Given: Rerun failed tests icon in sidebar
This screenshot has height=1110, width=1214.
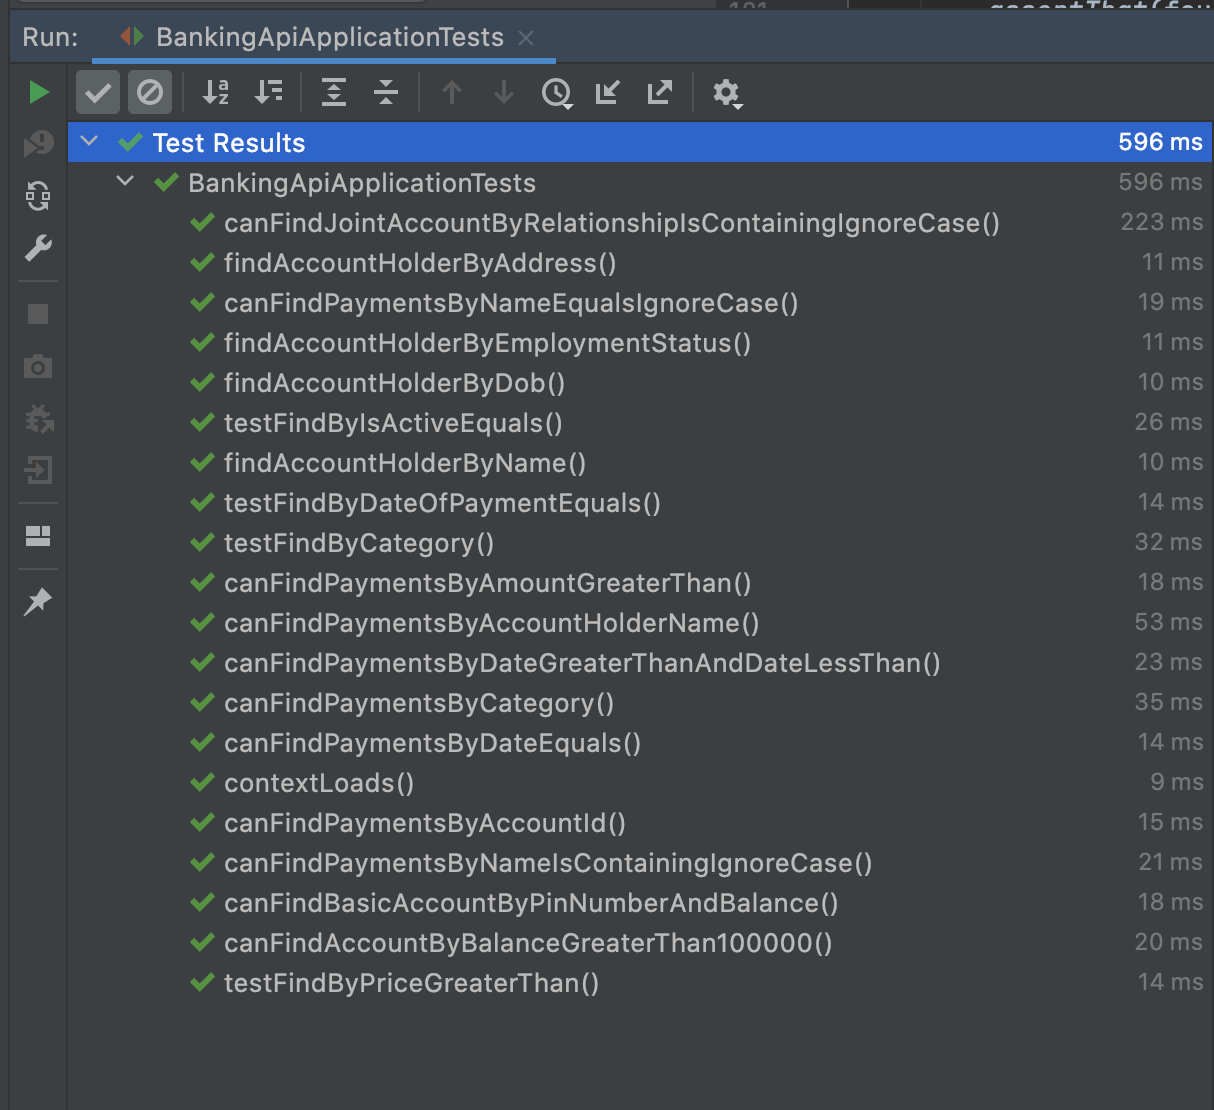Looking at the screenshot, I should coord(39,144).
